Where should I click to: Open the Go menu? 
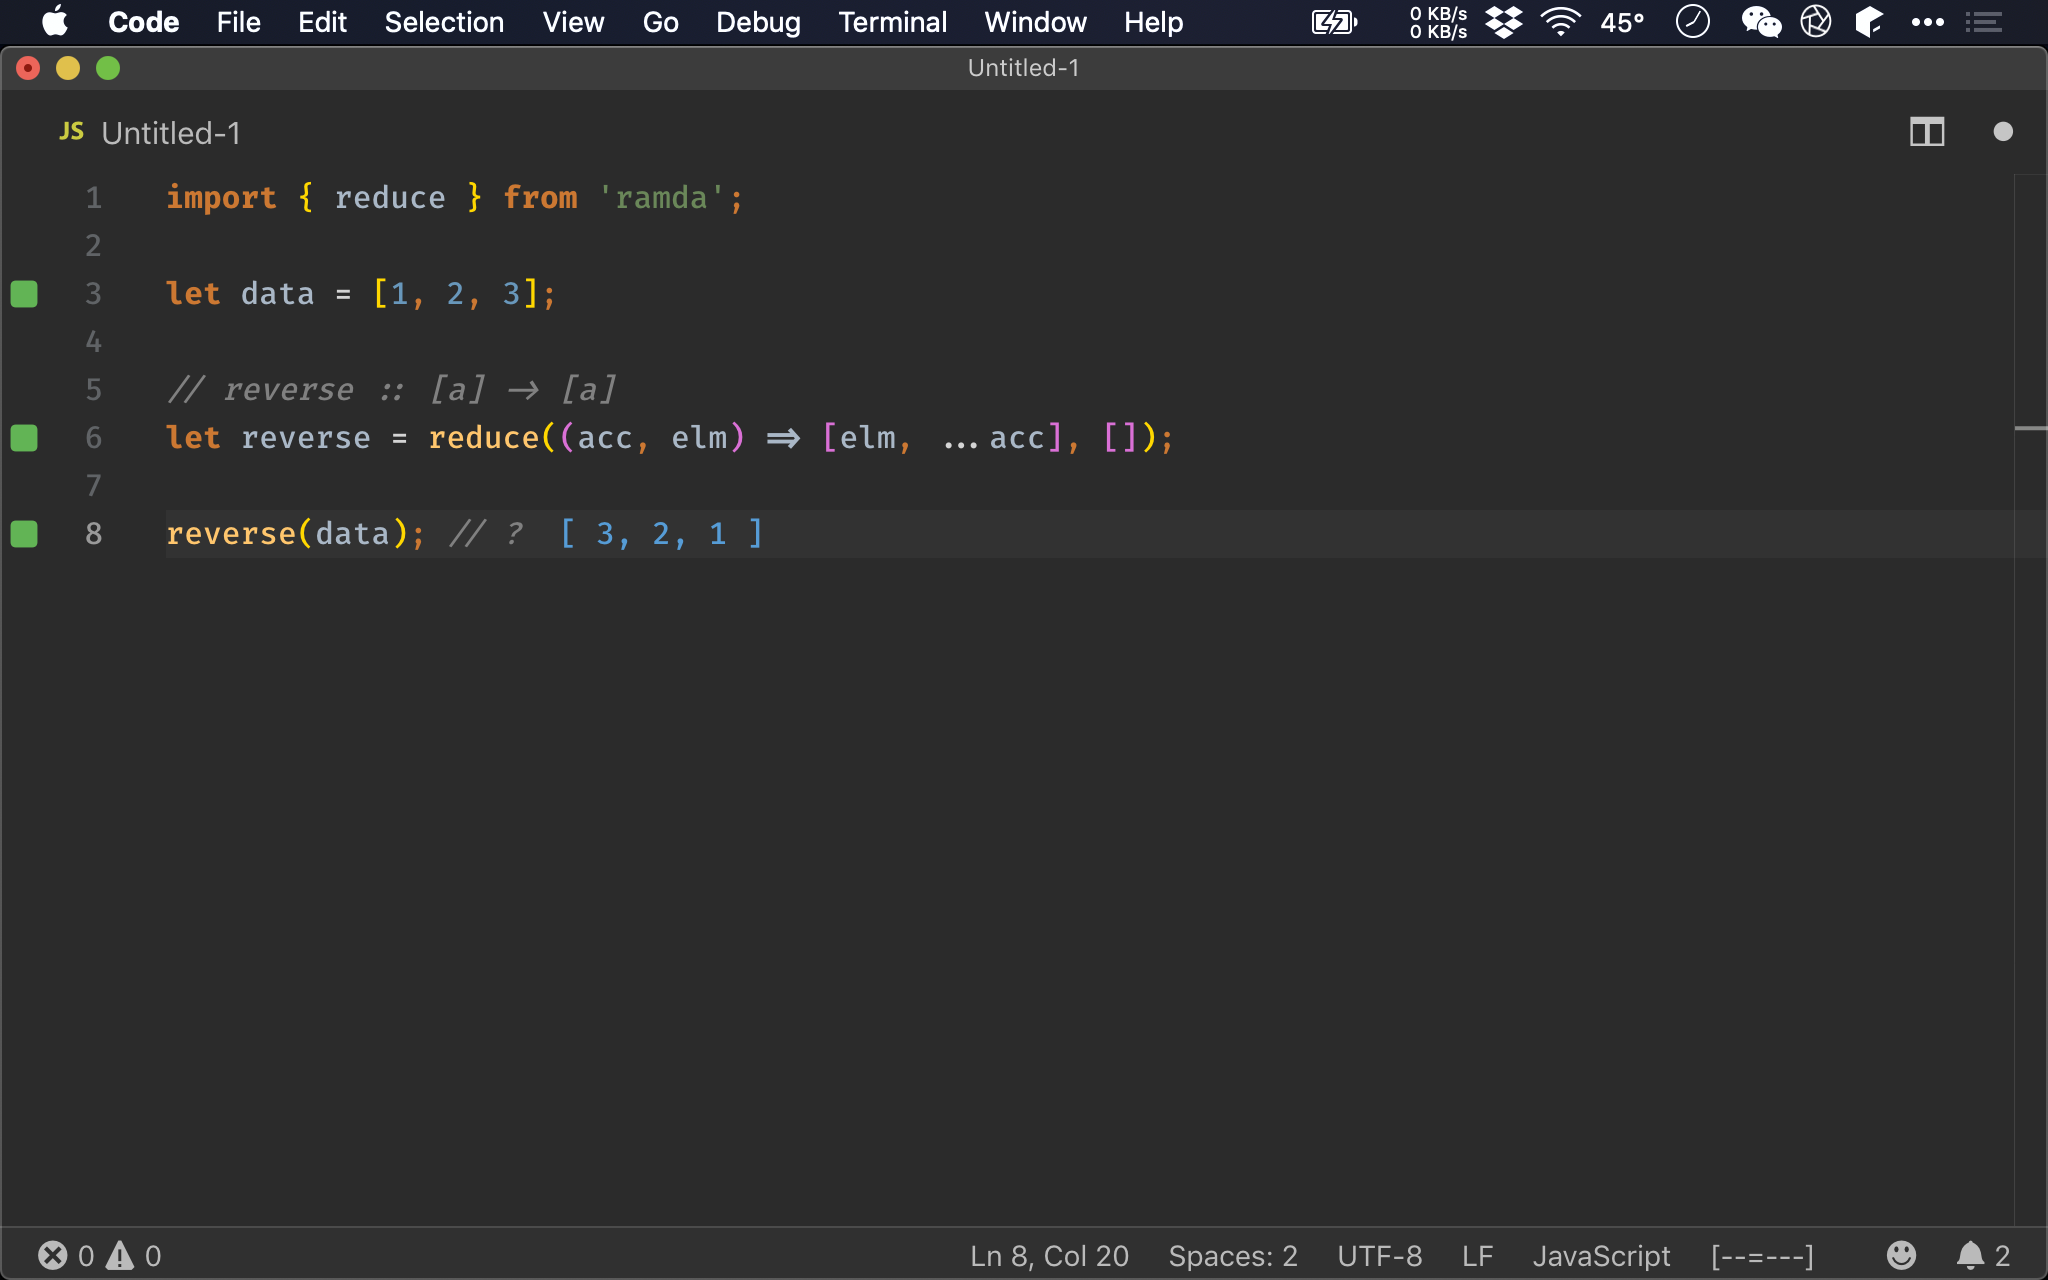pos(660,22)
